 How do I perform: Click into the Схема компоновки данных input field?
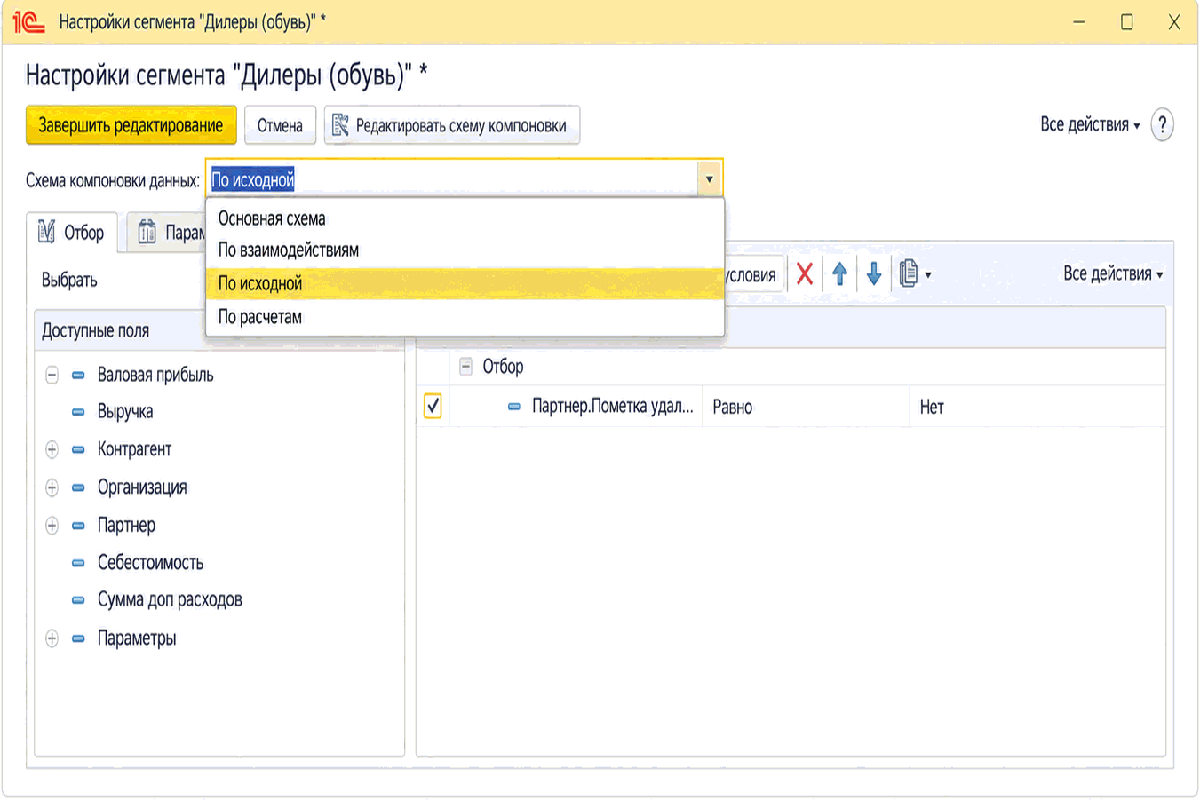point(453,180)
